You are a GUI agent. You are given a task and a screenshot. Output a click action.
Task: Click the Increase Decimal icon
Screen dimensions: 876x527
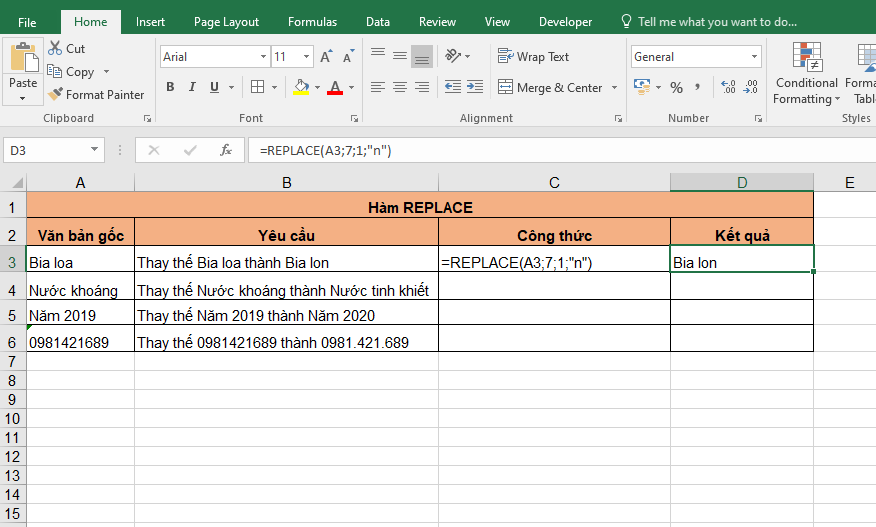727,88
